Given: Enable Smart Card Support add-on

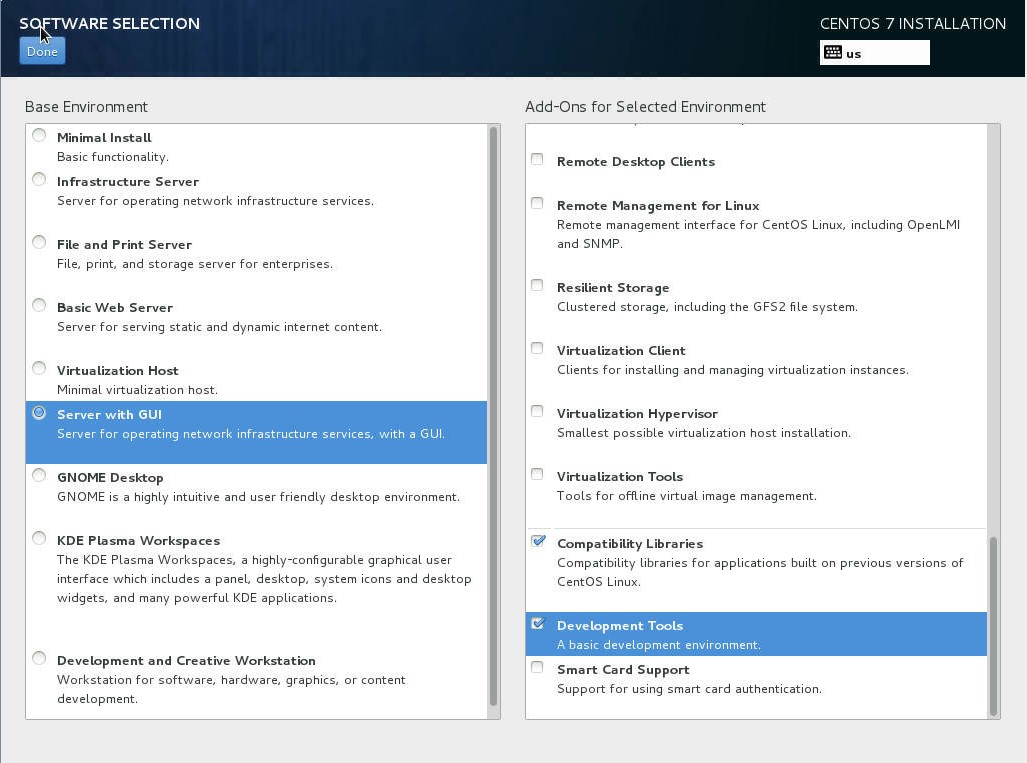Looking at the screenshot, I should click(x=538, y=668).
